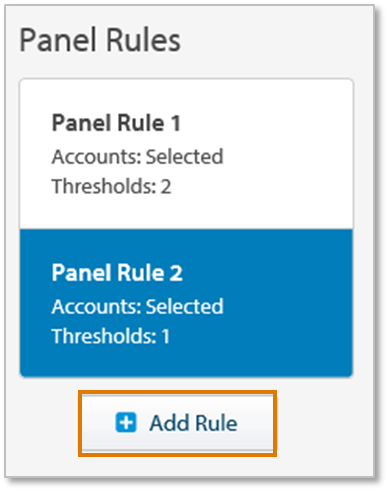The height and width of the screenshot is (491, 388).
Task: Choose the rule with two thresholds
Action: click(x=186, y=154)
